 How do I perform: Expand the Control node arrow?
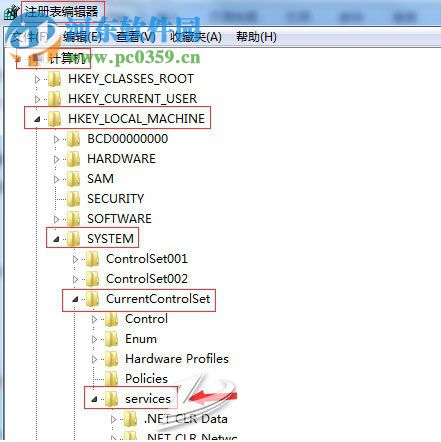pyautogui.click(x=94, y=319)
